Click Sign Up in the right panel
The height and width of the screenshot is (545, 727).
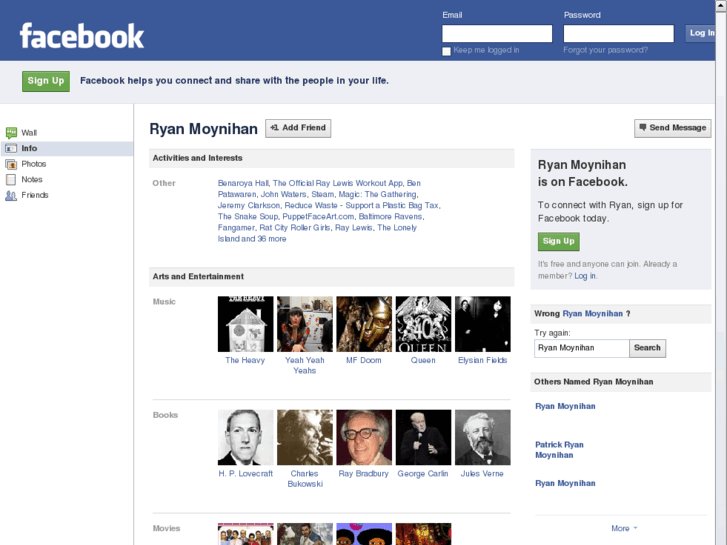click(559, 241)
